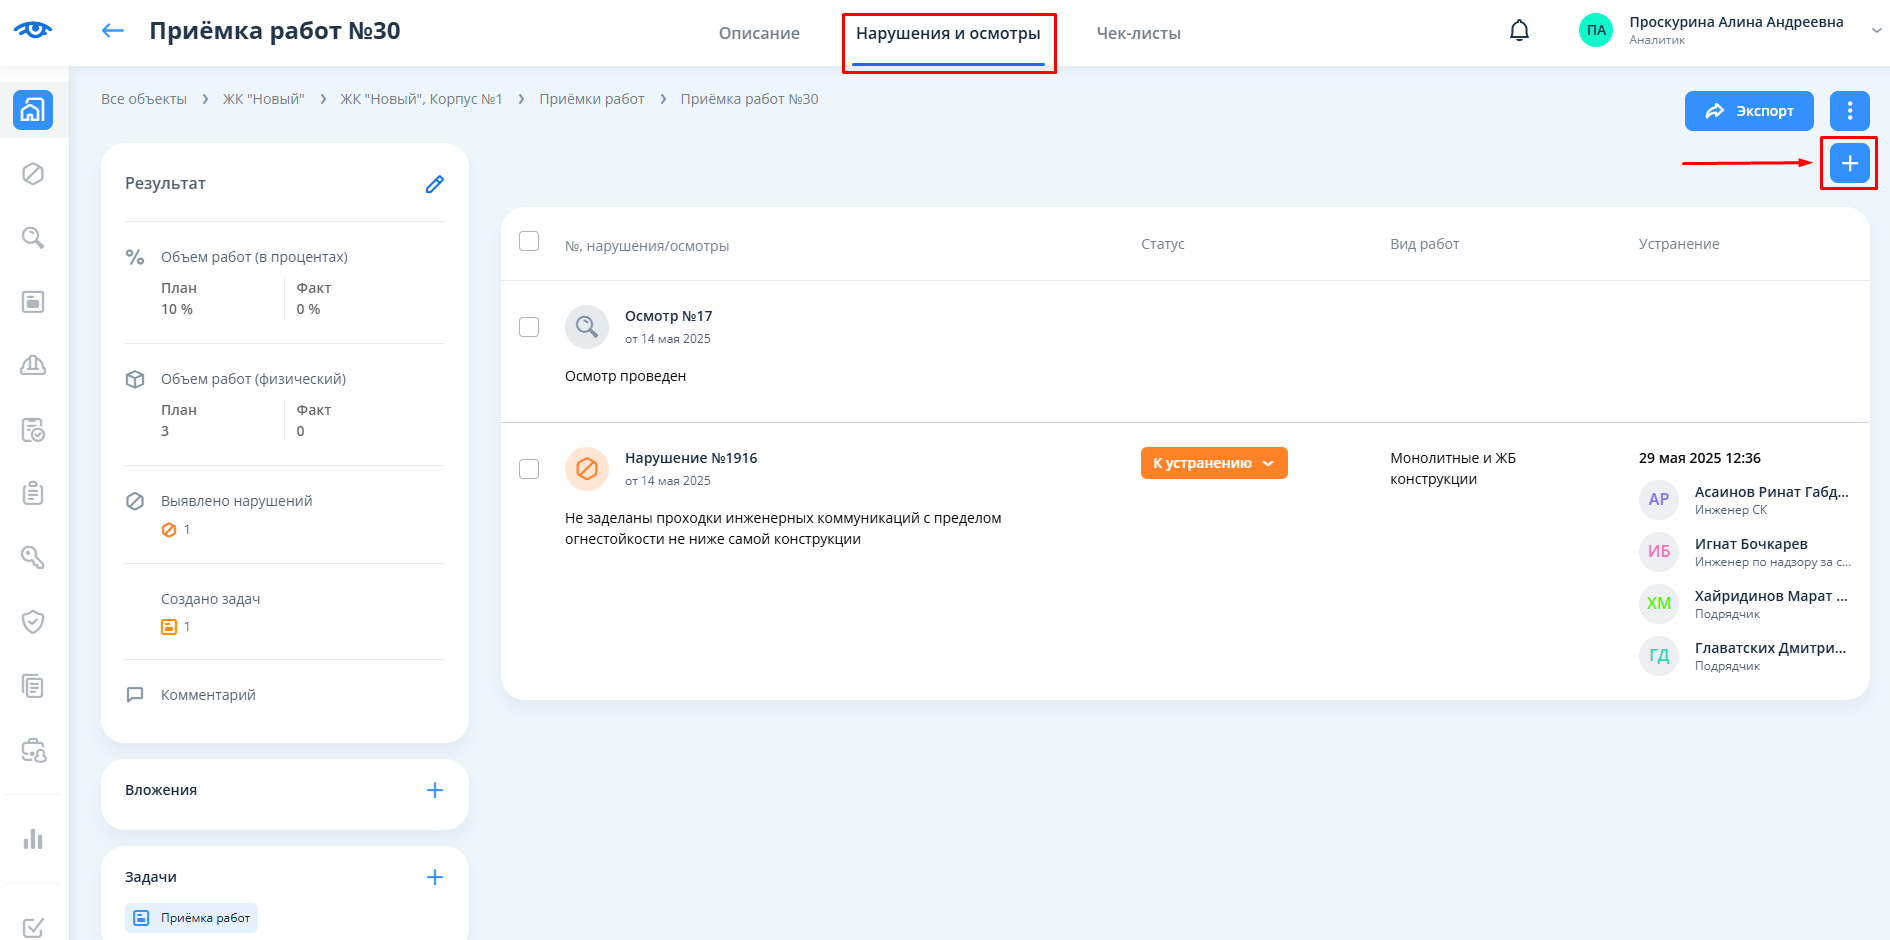The width and height of the screenshot is (1890, 940).
Task: Add a new violation with plus button
Action: coord(1849,163)
